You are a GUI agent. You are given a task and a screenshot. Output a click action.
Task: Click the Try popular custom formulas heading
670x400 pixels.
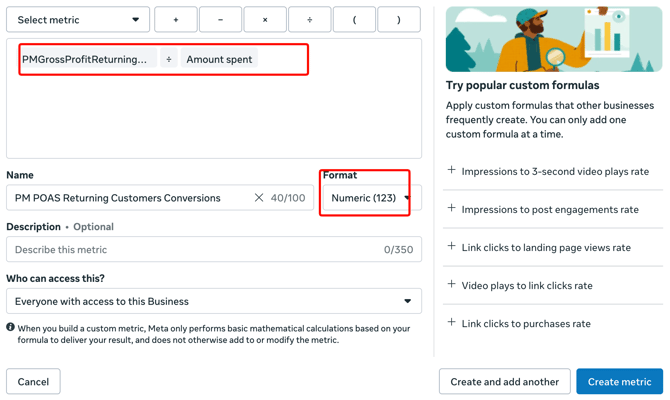pos(523,85)
